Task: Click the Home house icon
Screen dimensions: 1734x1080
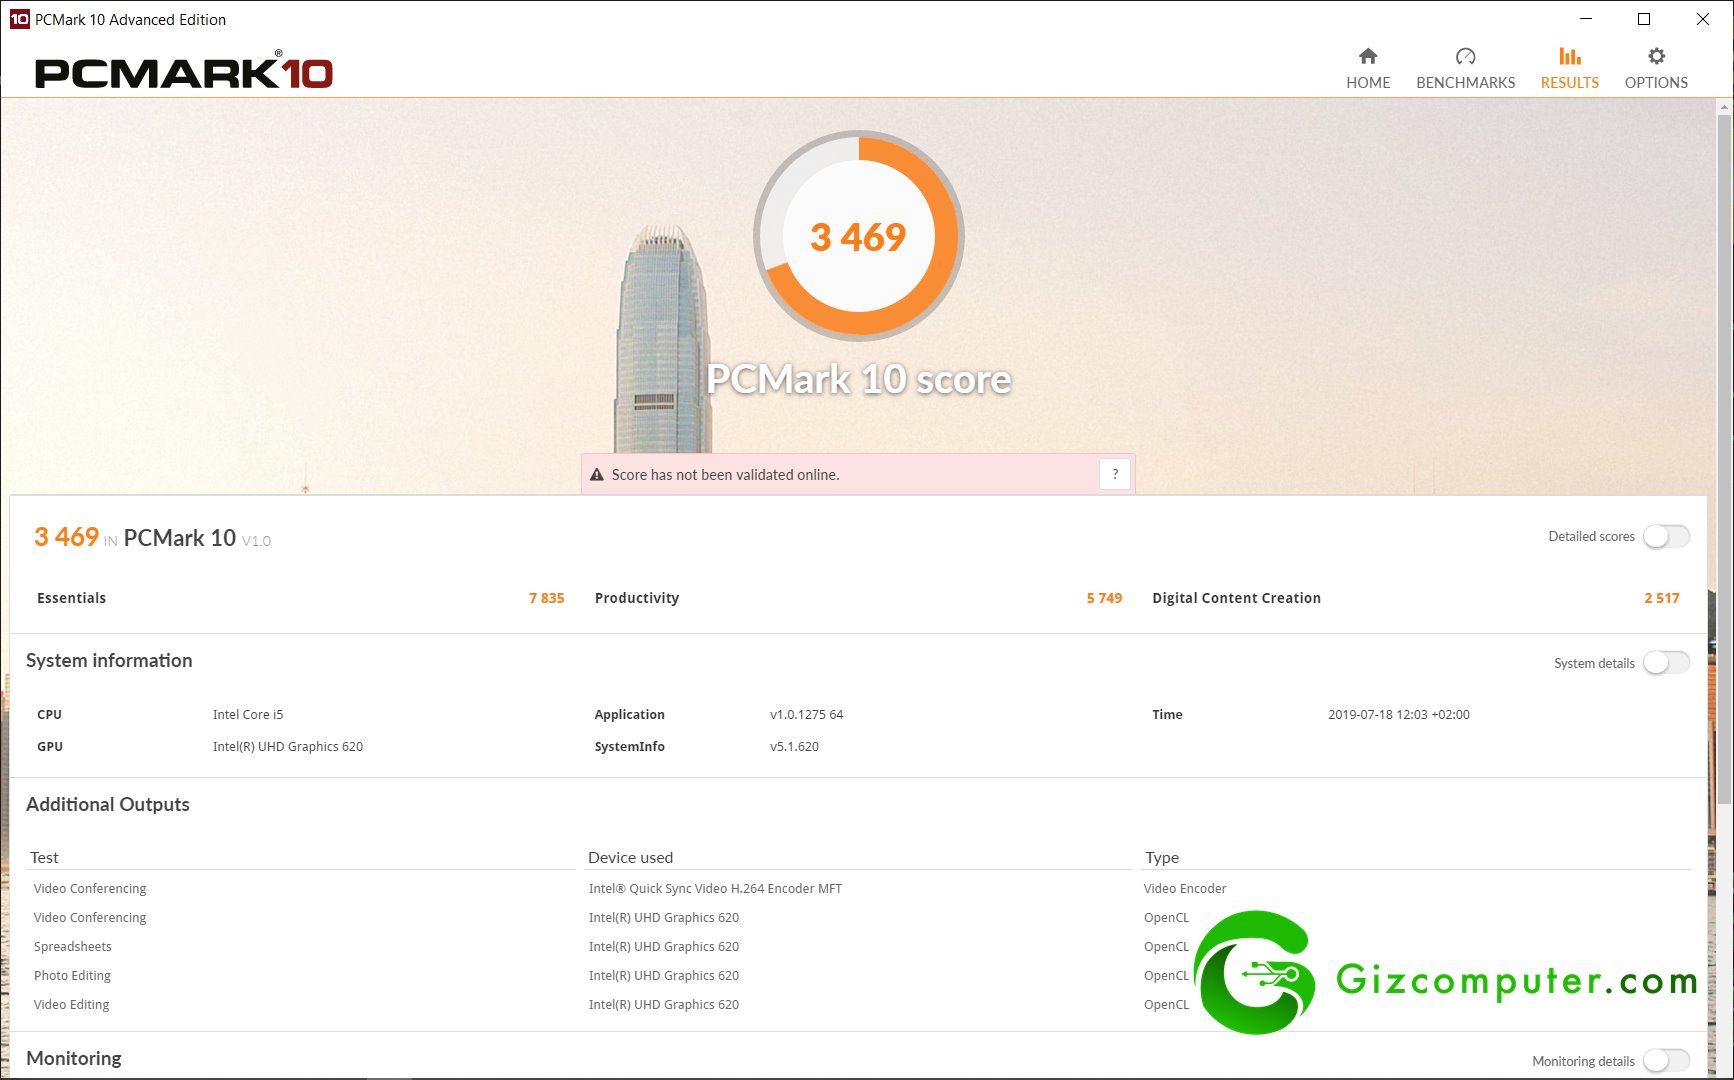Action: [1368, 56]
